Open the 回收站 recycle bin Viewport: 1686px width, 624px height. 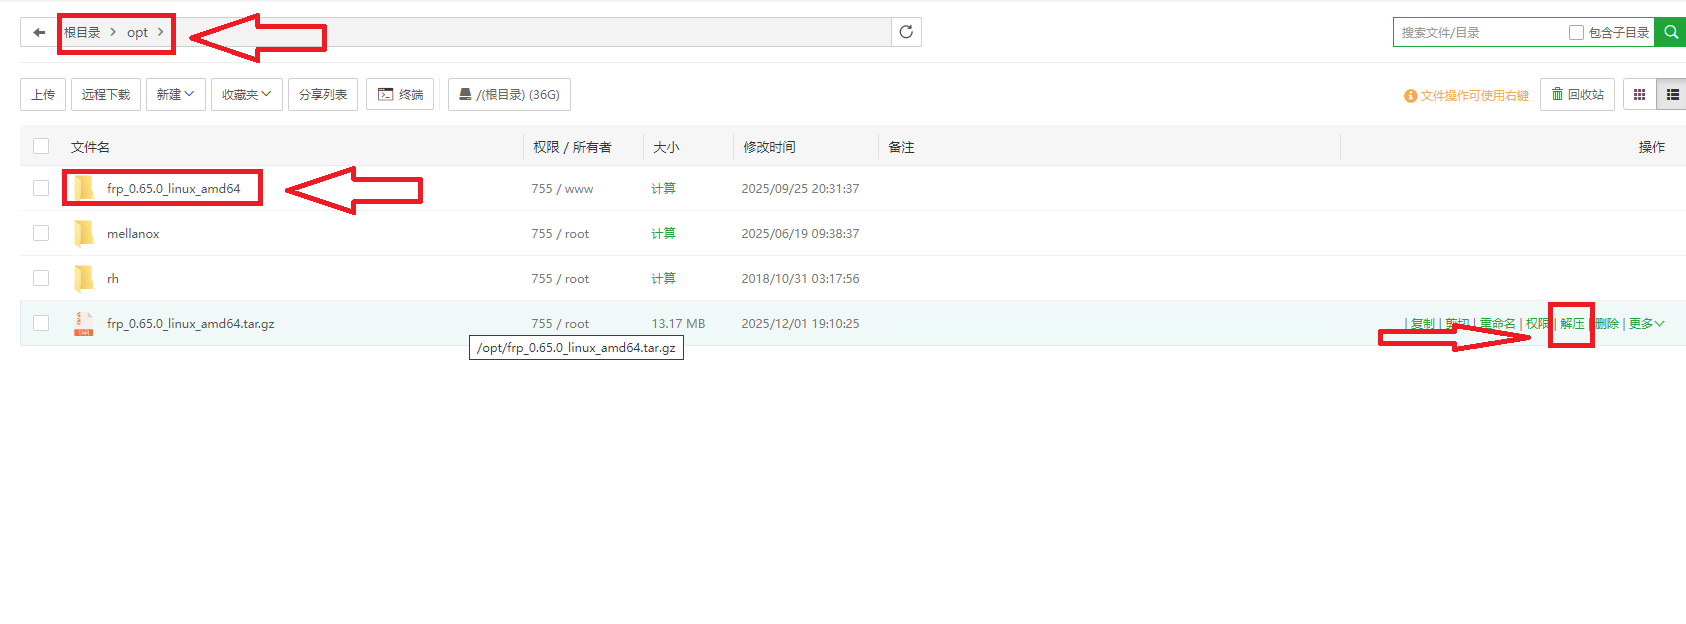point(1577,95)
